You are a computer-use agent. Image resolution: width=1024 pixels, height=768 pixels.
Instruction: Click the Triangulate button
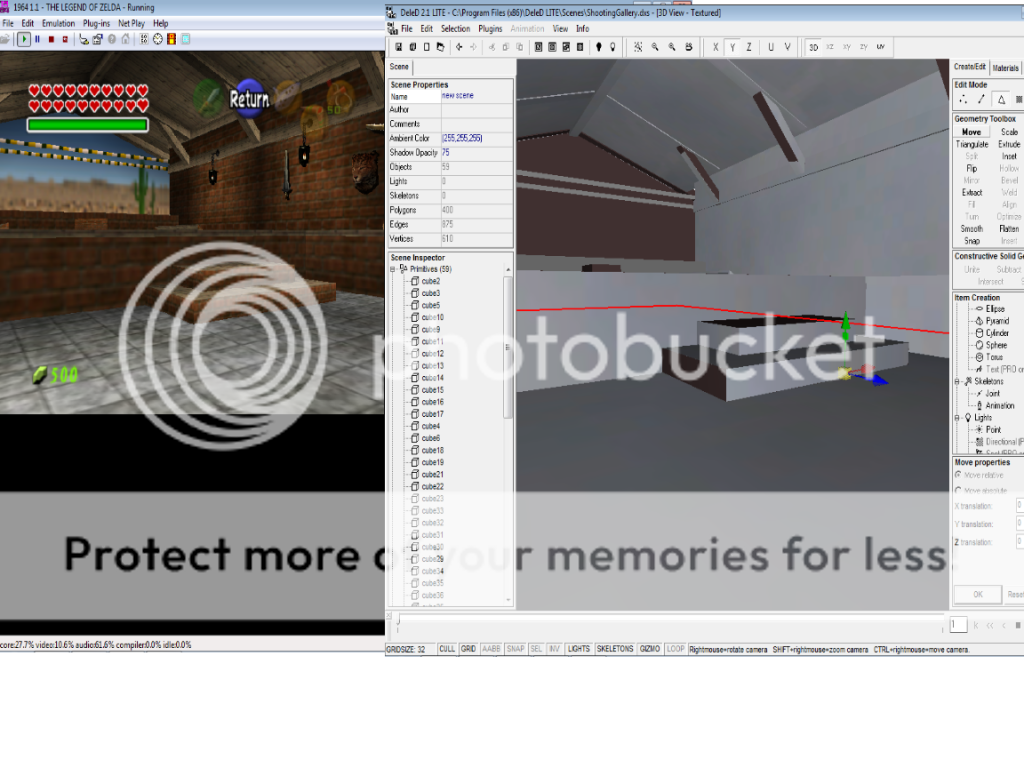[x=971, y=144]
